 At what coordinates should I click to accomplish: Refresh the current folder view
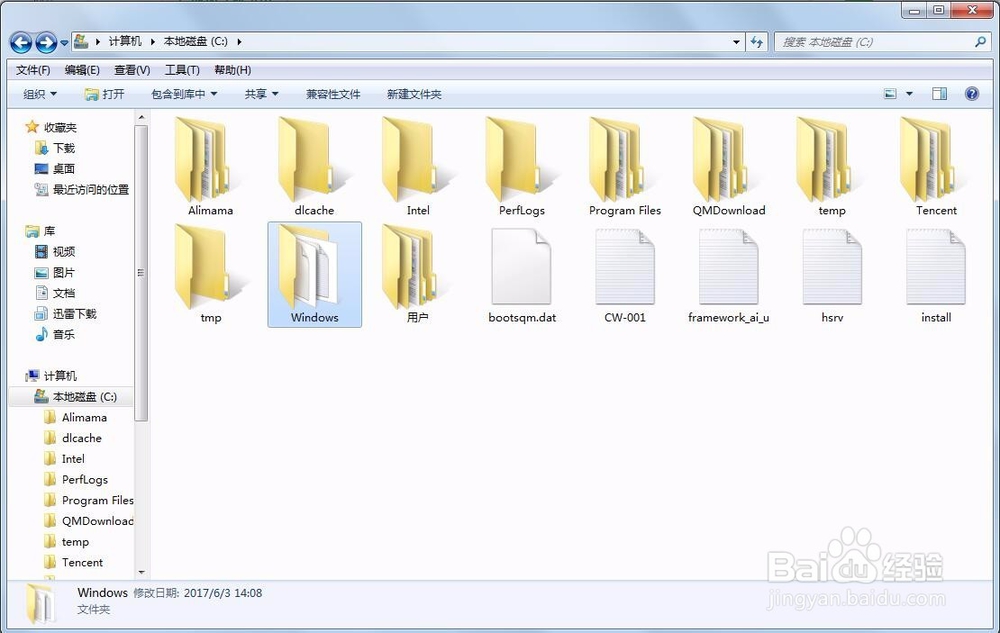pyautogui.click(x=756, y=42)
